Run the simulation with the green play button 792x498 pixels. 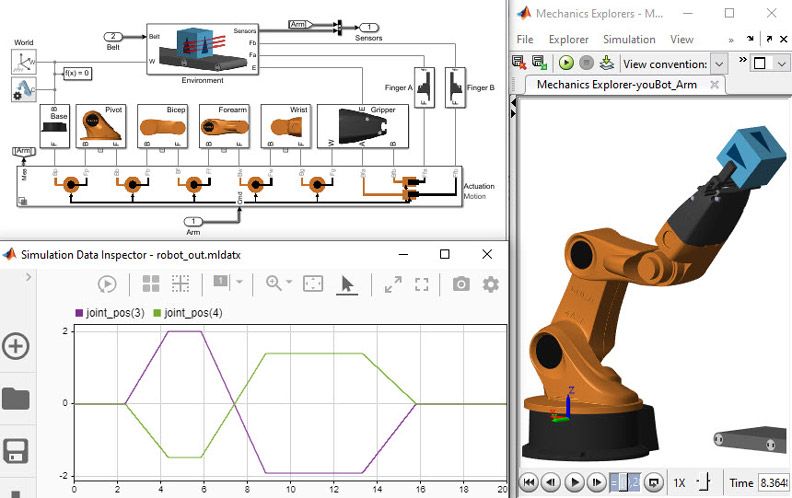[x=567, y=63]
